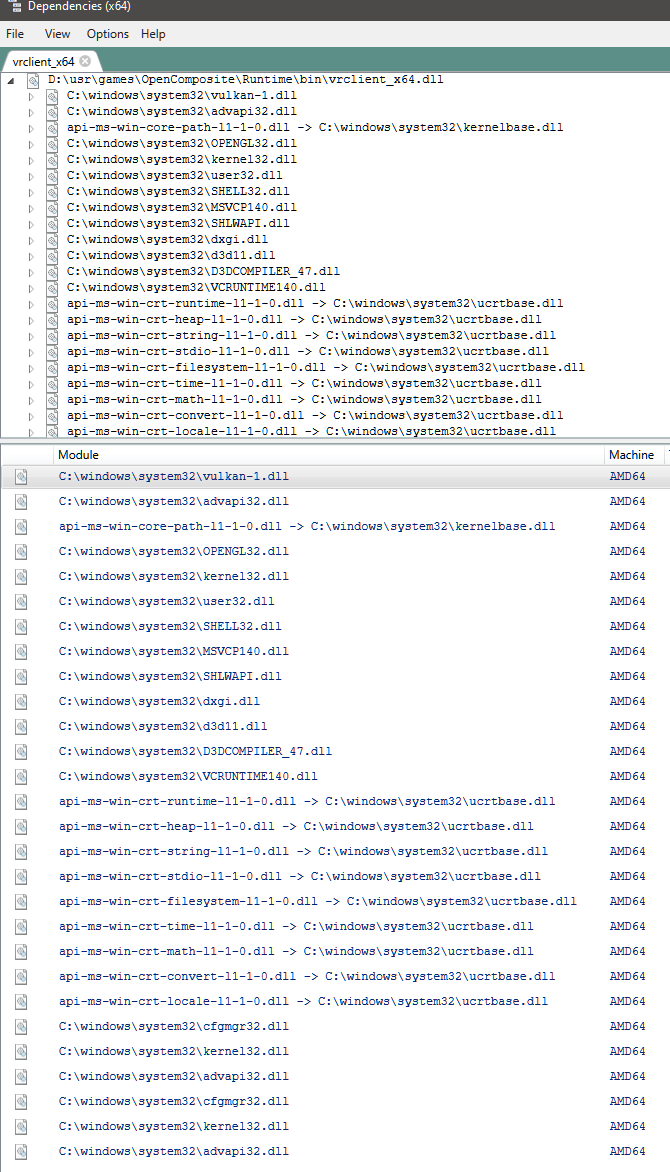Open the Help menu
The image size is (670, 1172).
(x=153, y=34)
